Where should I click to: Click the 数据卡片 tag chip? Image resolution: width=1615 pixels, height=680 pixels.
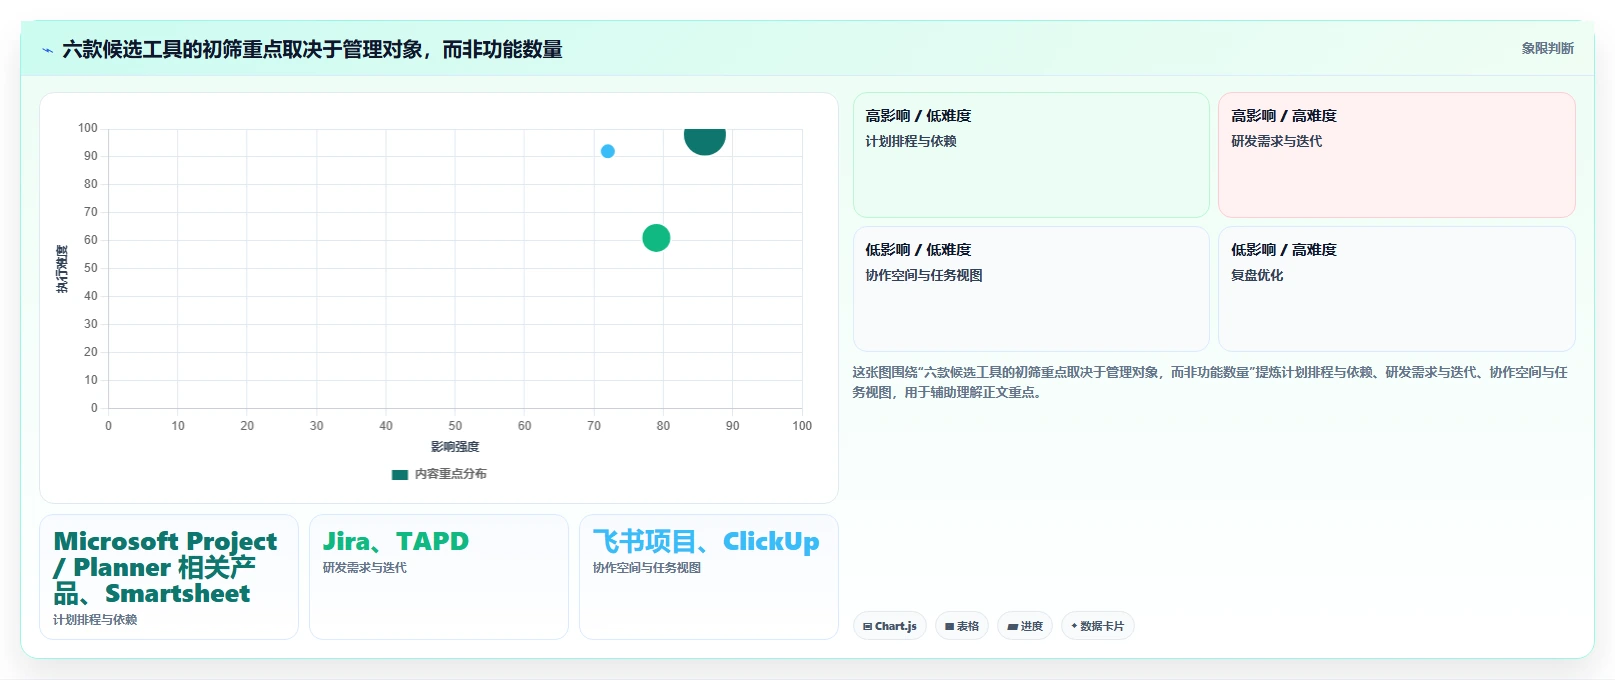pyautogui.click(x=1098, y=626)
